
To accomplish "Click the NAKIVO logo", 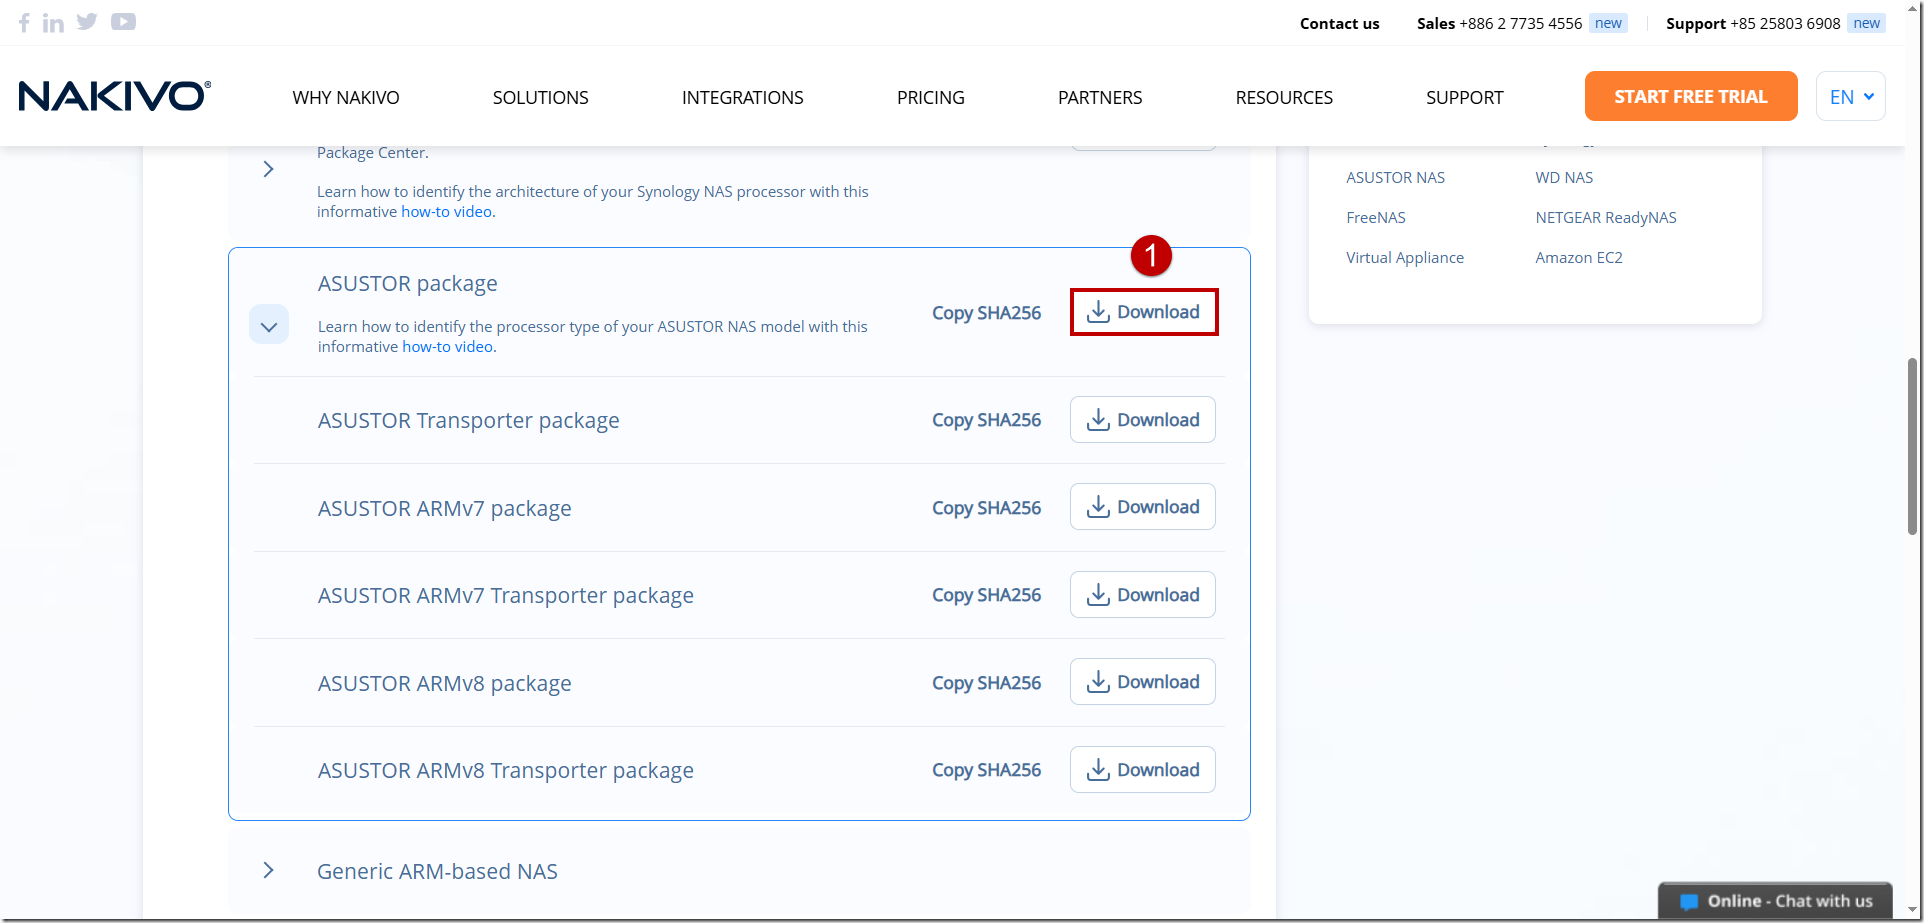I will click(115, 96).
